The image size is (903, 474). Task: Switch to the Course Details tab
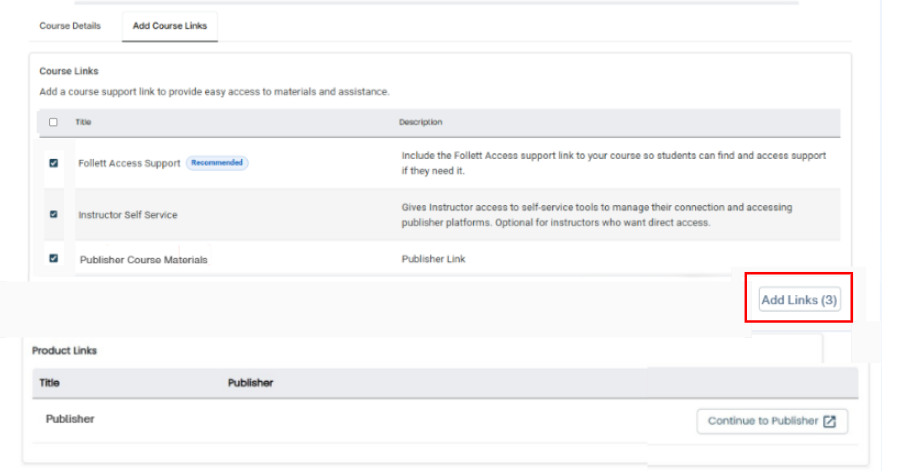(70, 26)
